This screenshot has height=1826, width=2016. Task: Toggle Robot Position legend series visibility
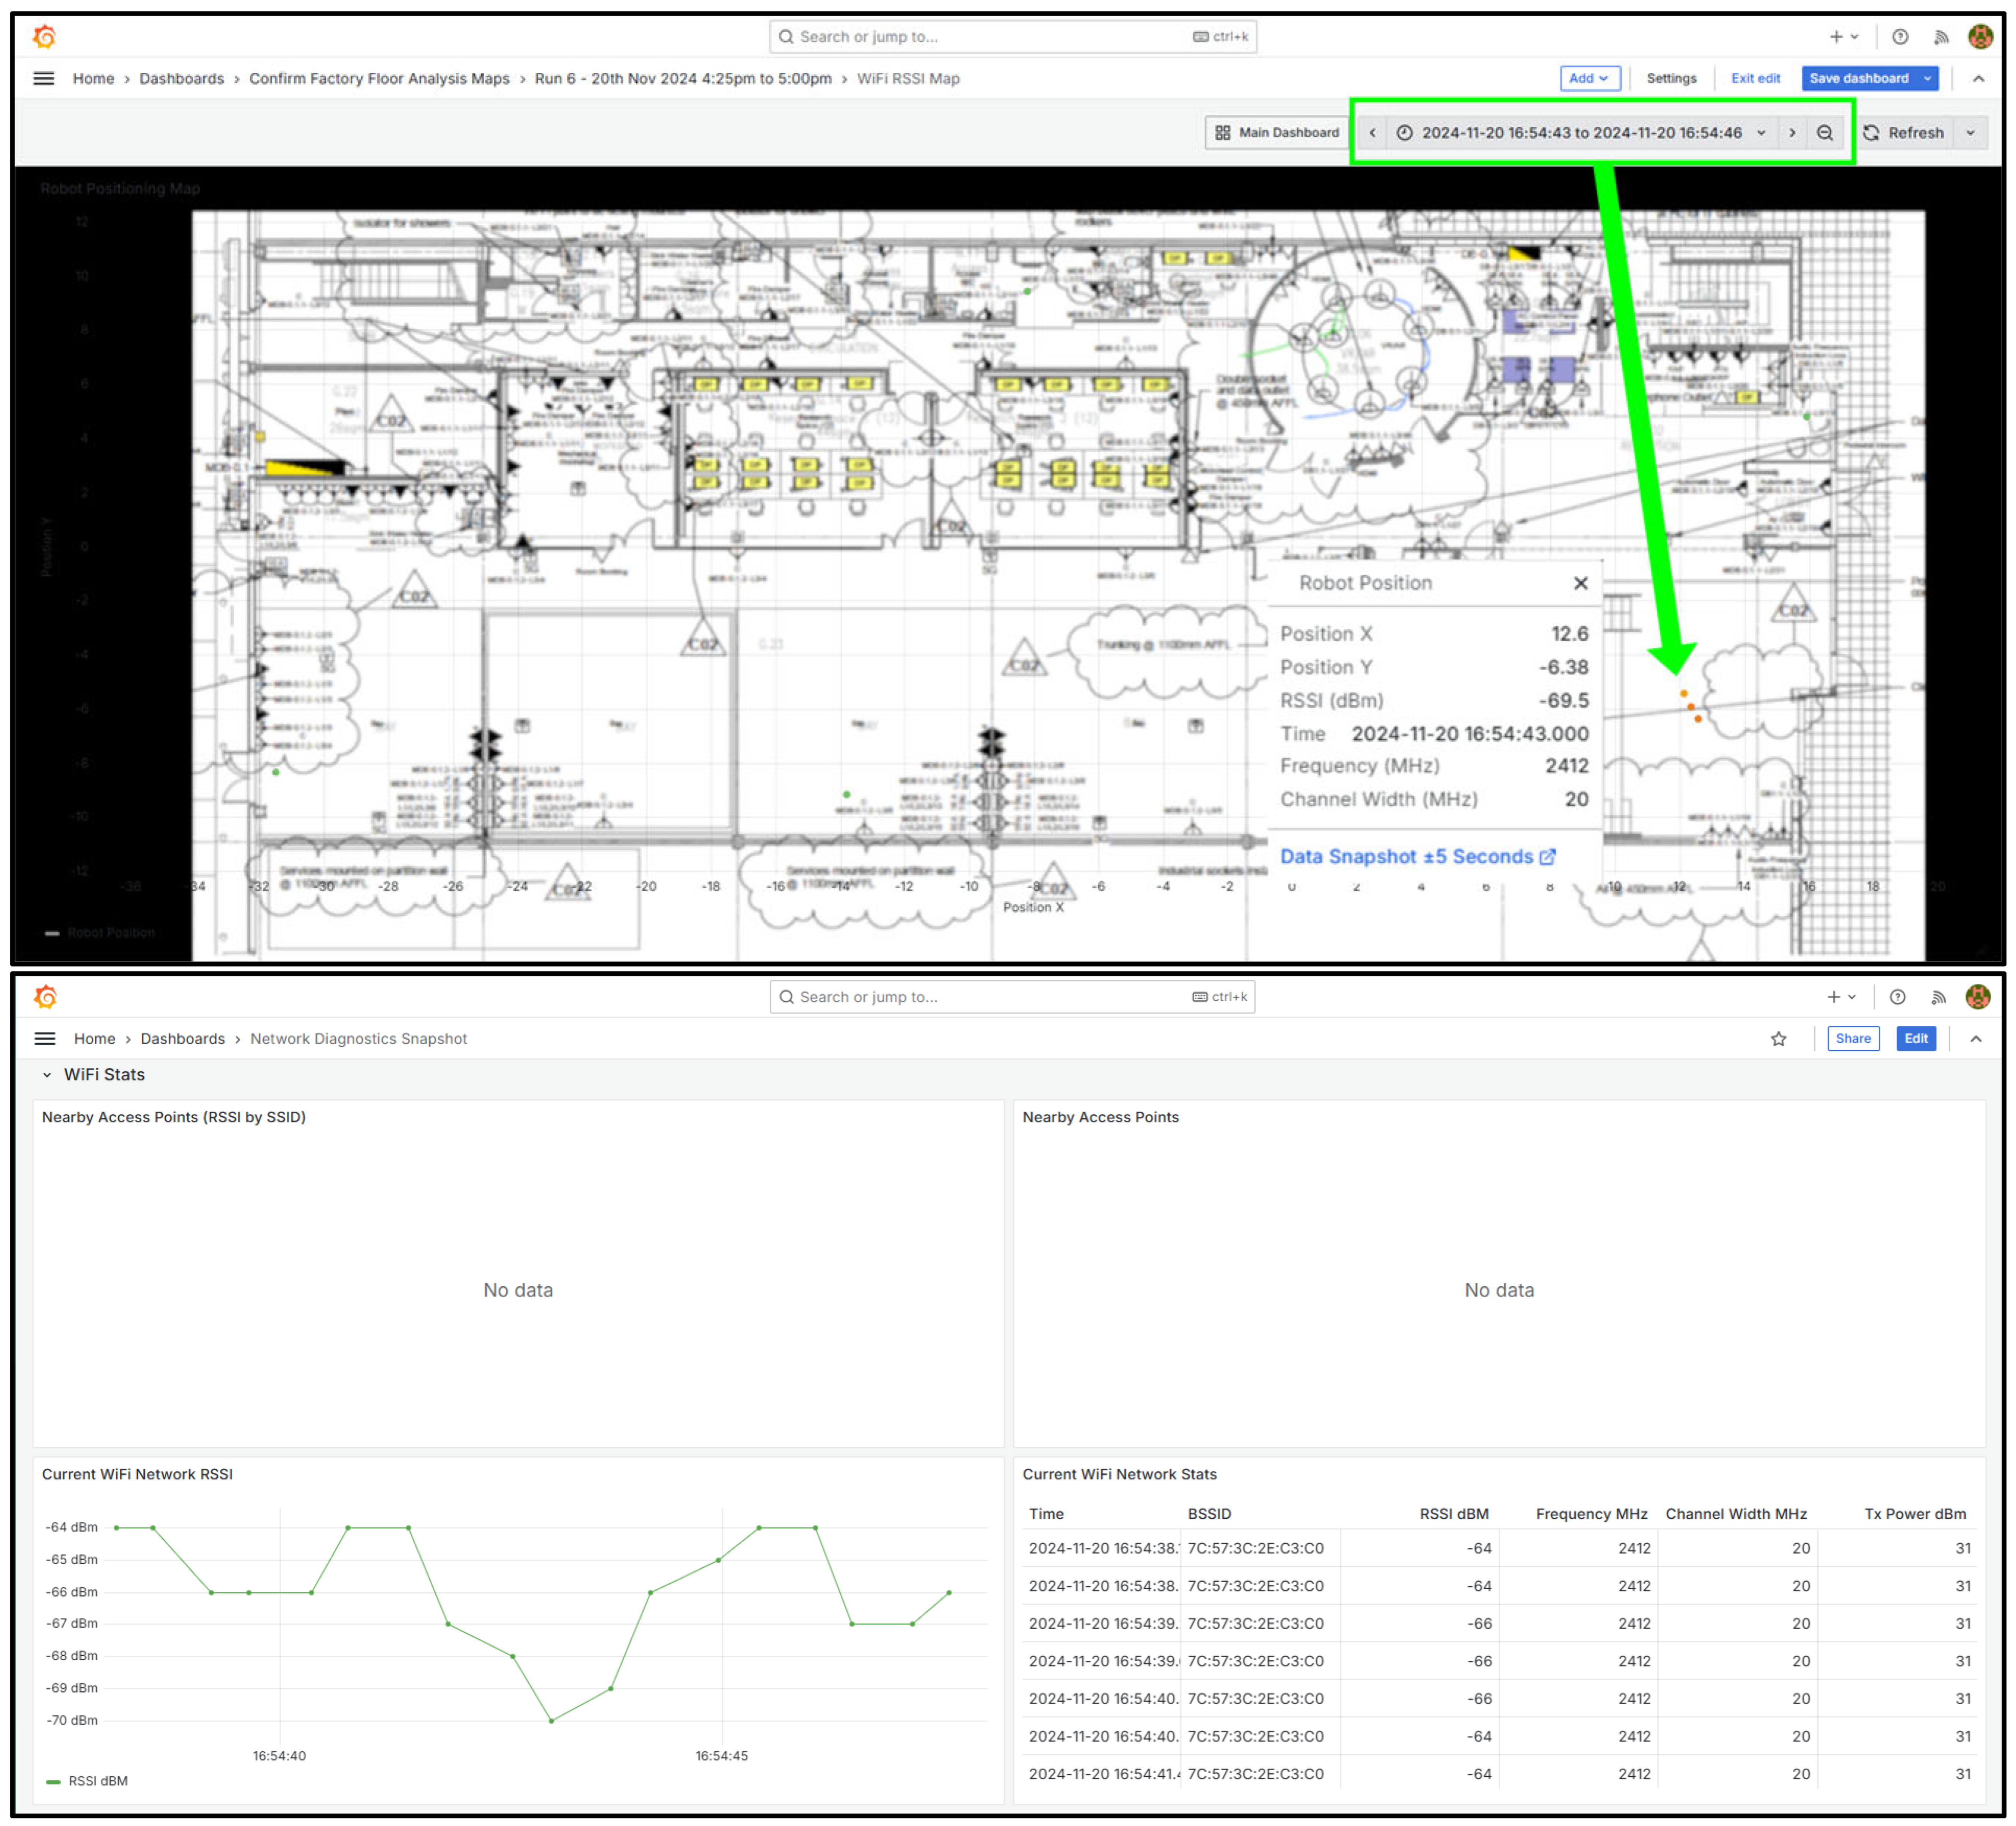pyautogui.click(x=110, y=932)
